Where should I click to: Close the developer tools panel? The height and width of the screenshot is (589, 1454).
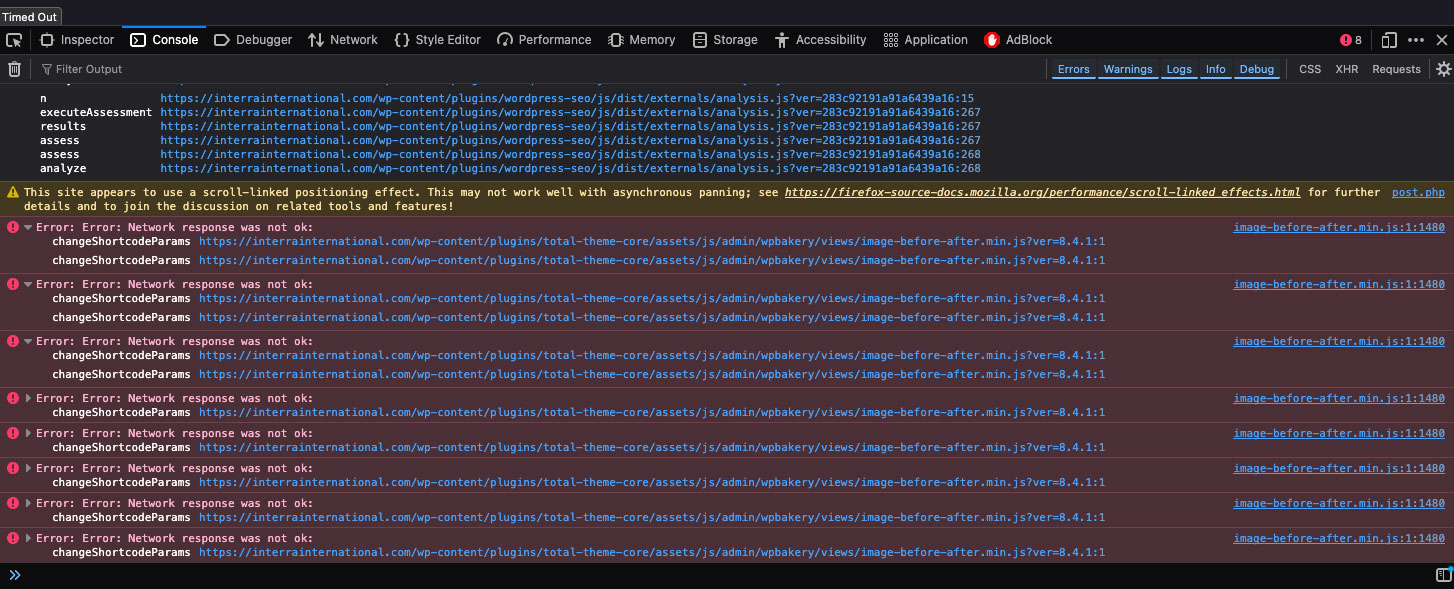click(1441, 40)
